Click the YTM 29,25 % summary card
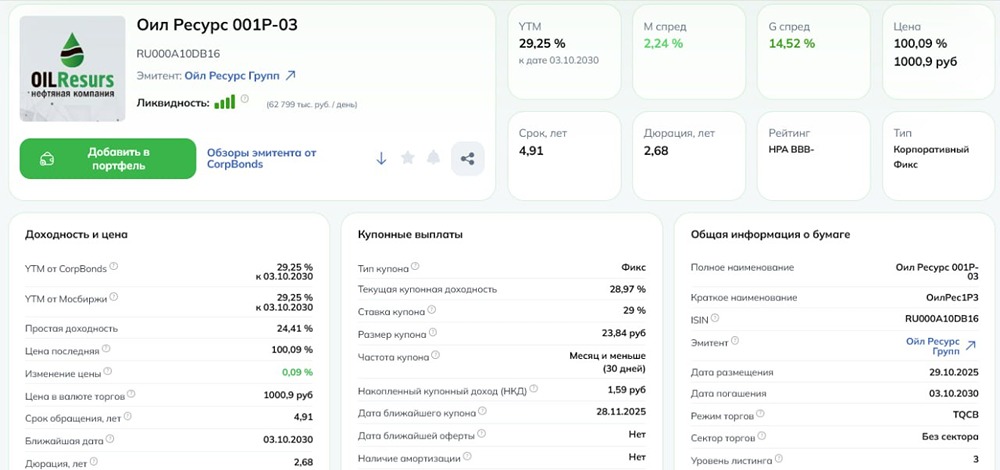Viewport: 1000px width, 470px height. [x=564, y=52]
